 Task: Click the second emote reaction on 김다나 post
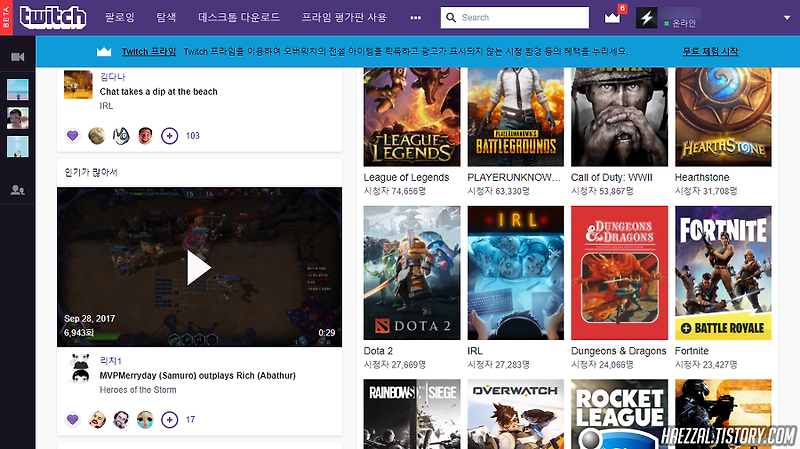[x=121, y=136]
